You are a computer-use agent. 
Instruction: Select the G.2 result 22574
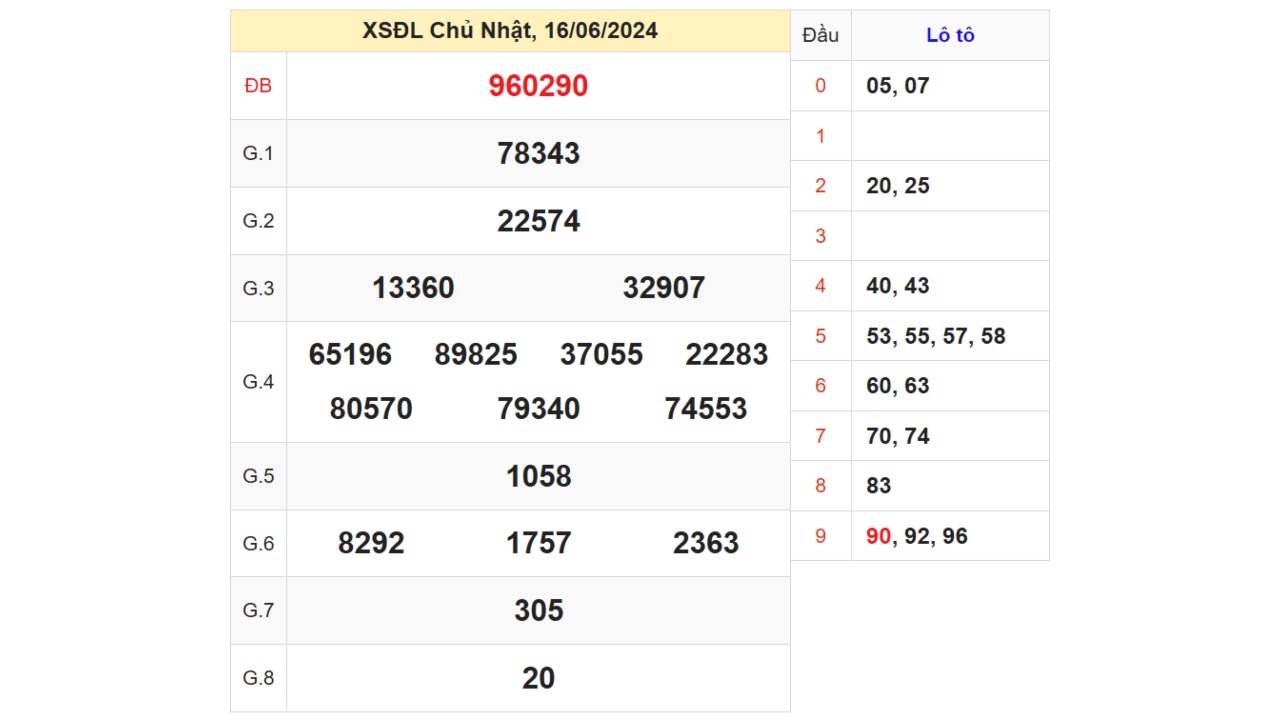538,221
